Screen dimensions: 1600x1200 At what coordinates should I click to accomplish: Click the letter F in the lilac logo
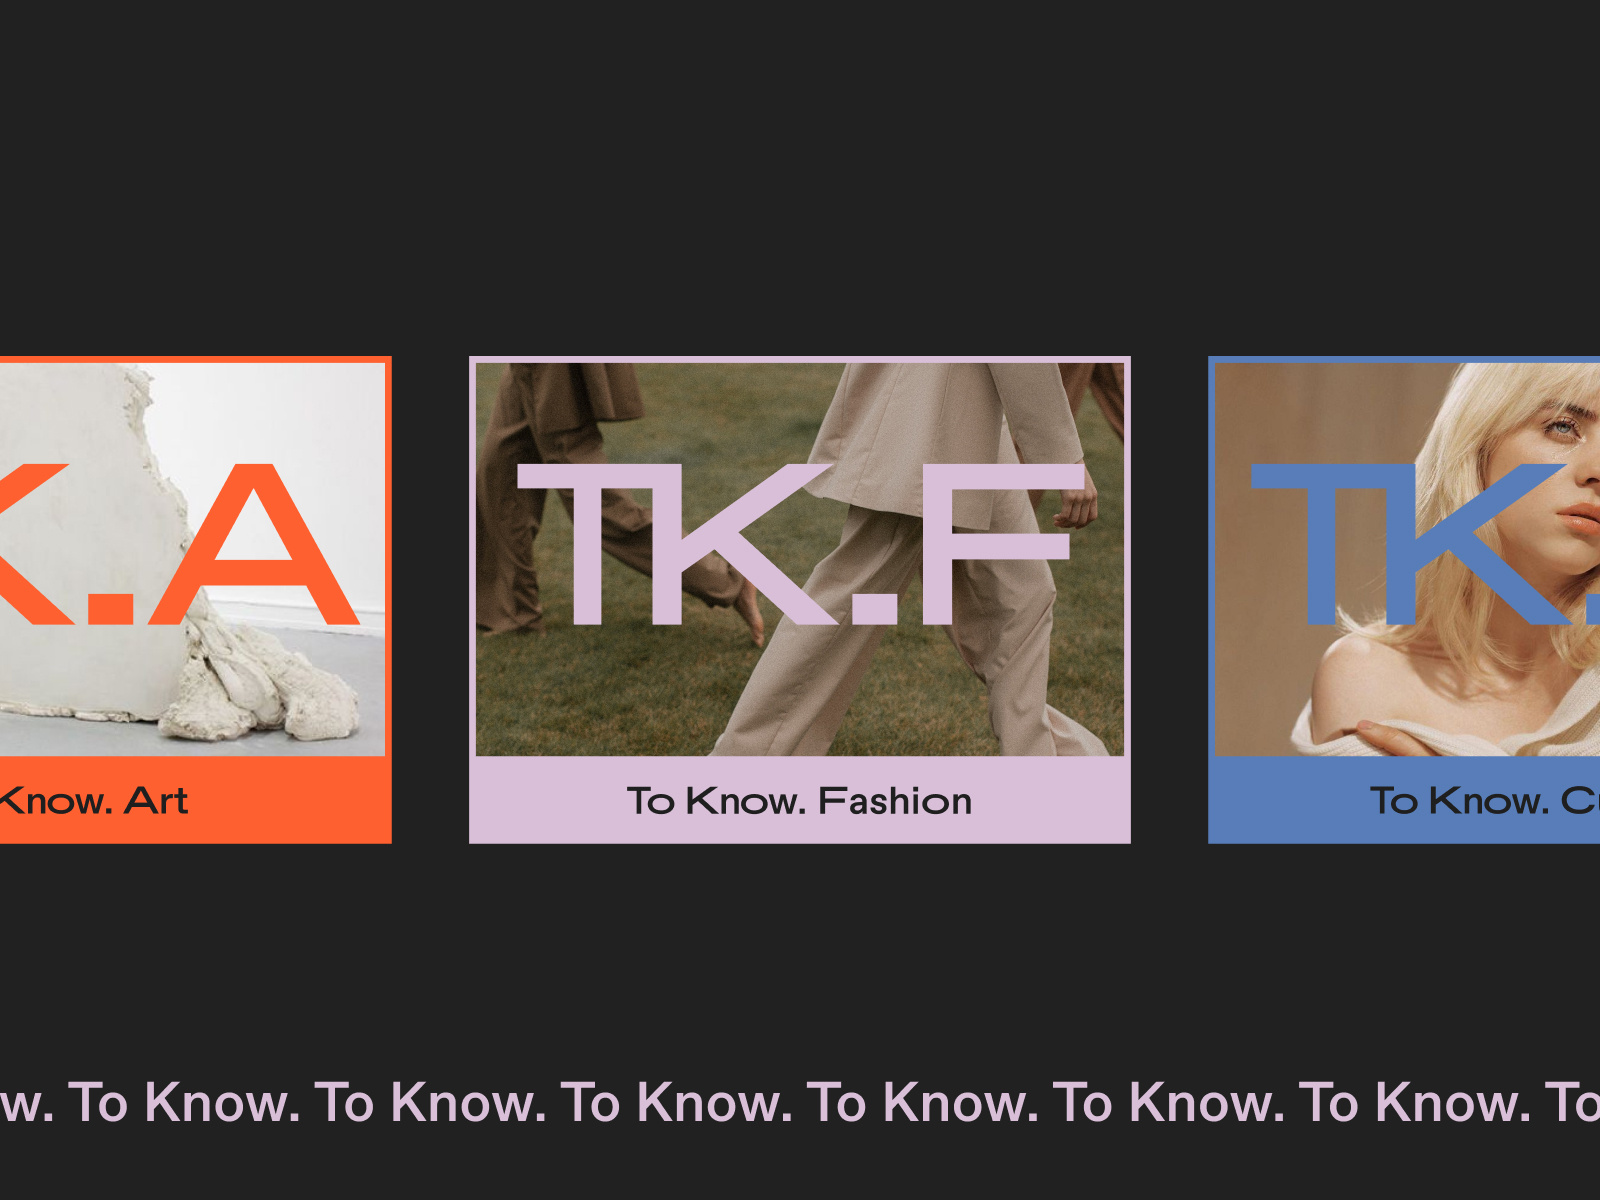click(x=1000, y=545)
